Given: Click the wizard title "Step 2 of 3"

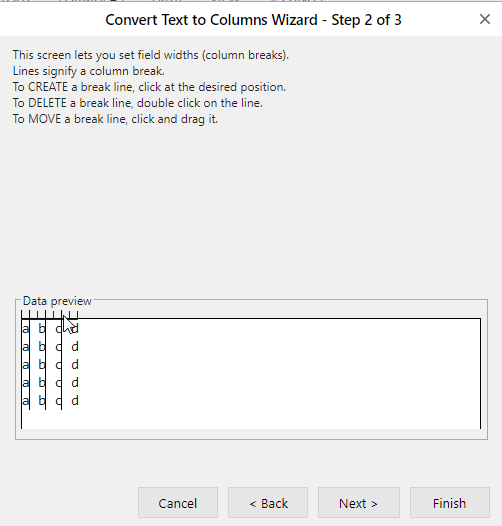Looking at the screenshot, I should [366, 20].
